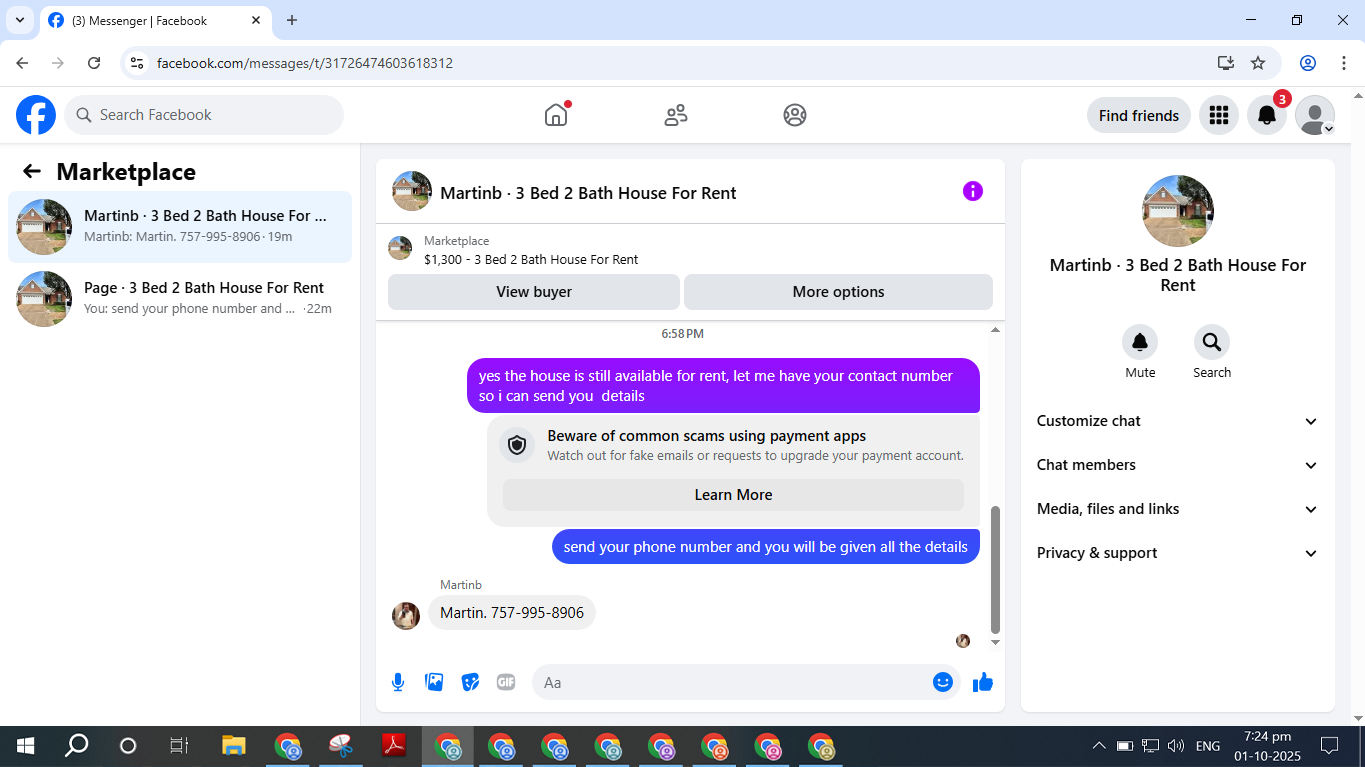The image size is (1365, 767).
Task: Open the emoji picker in message box
Action: [942, 682]
